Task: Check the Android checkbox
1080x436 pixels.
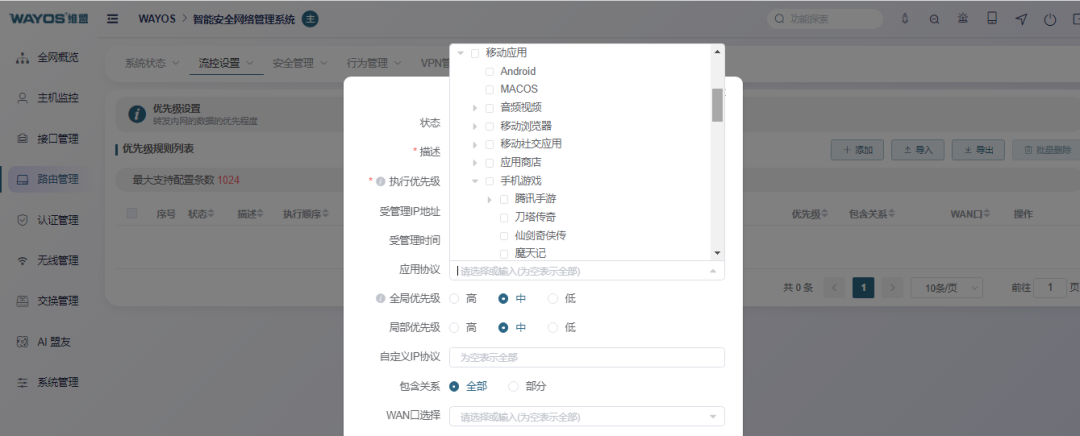Action: 489,71
